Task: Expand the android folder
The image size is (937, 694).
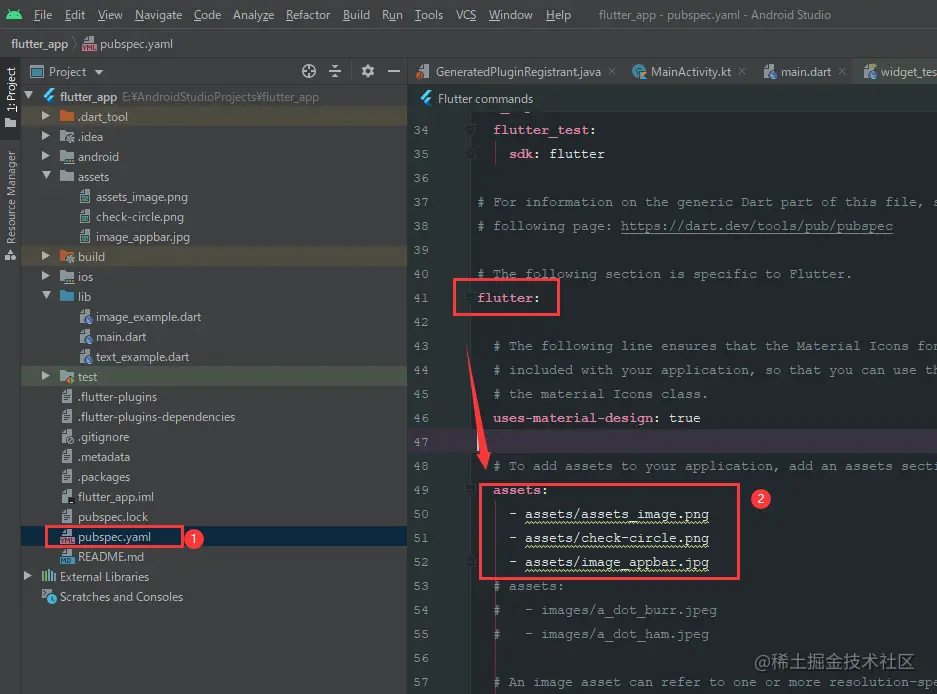Action: 45,155
